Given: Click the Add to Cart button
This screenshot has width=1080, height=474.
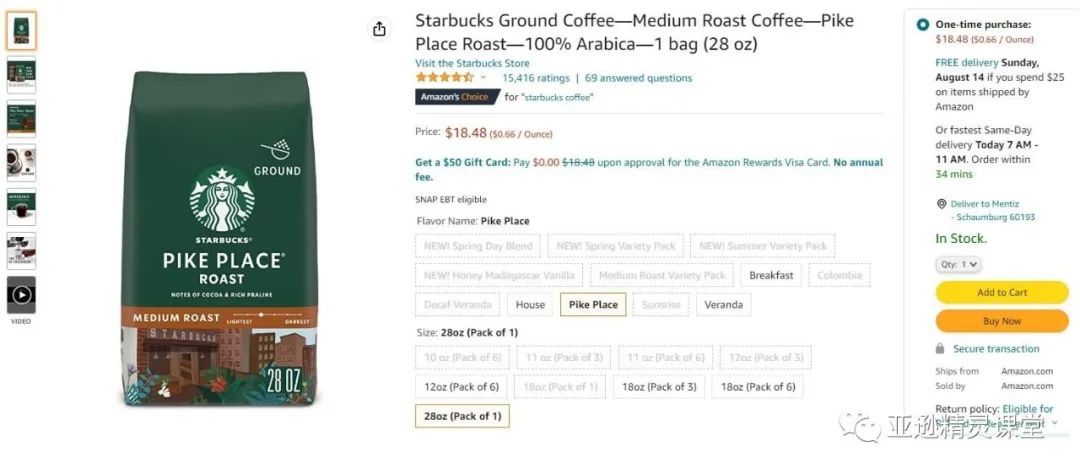Looking at the screenshot, I should tap(1001, 293).
